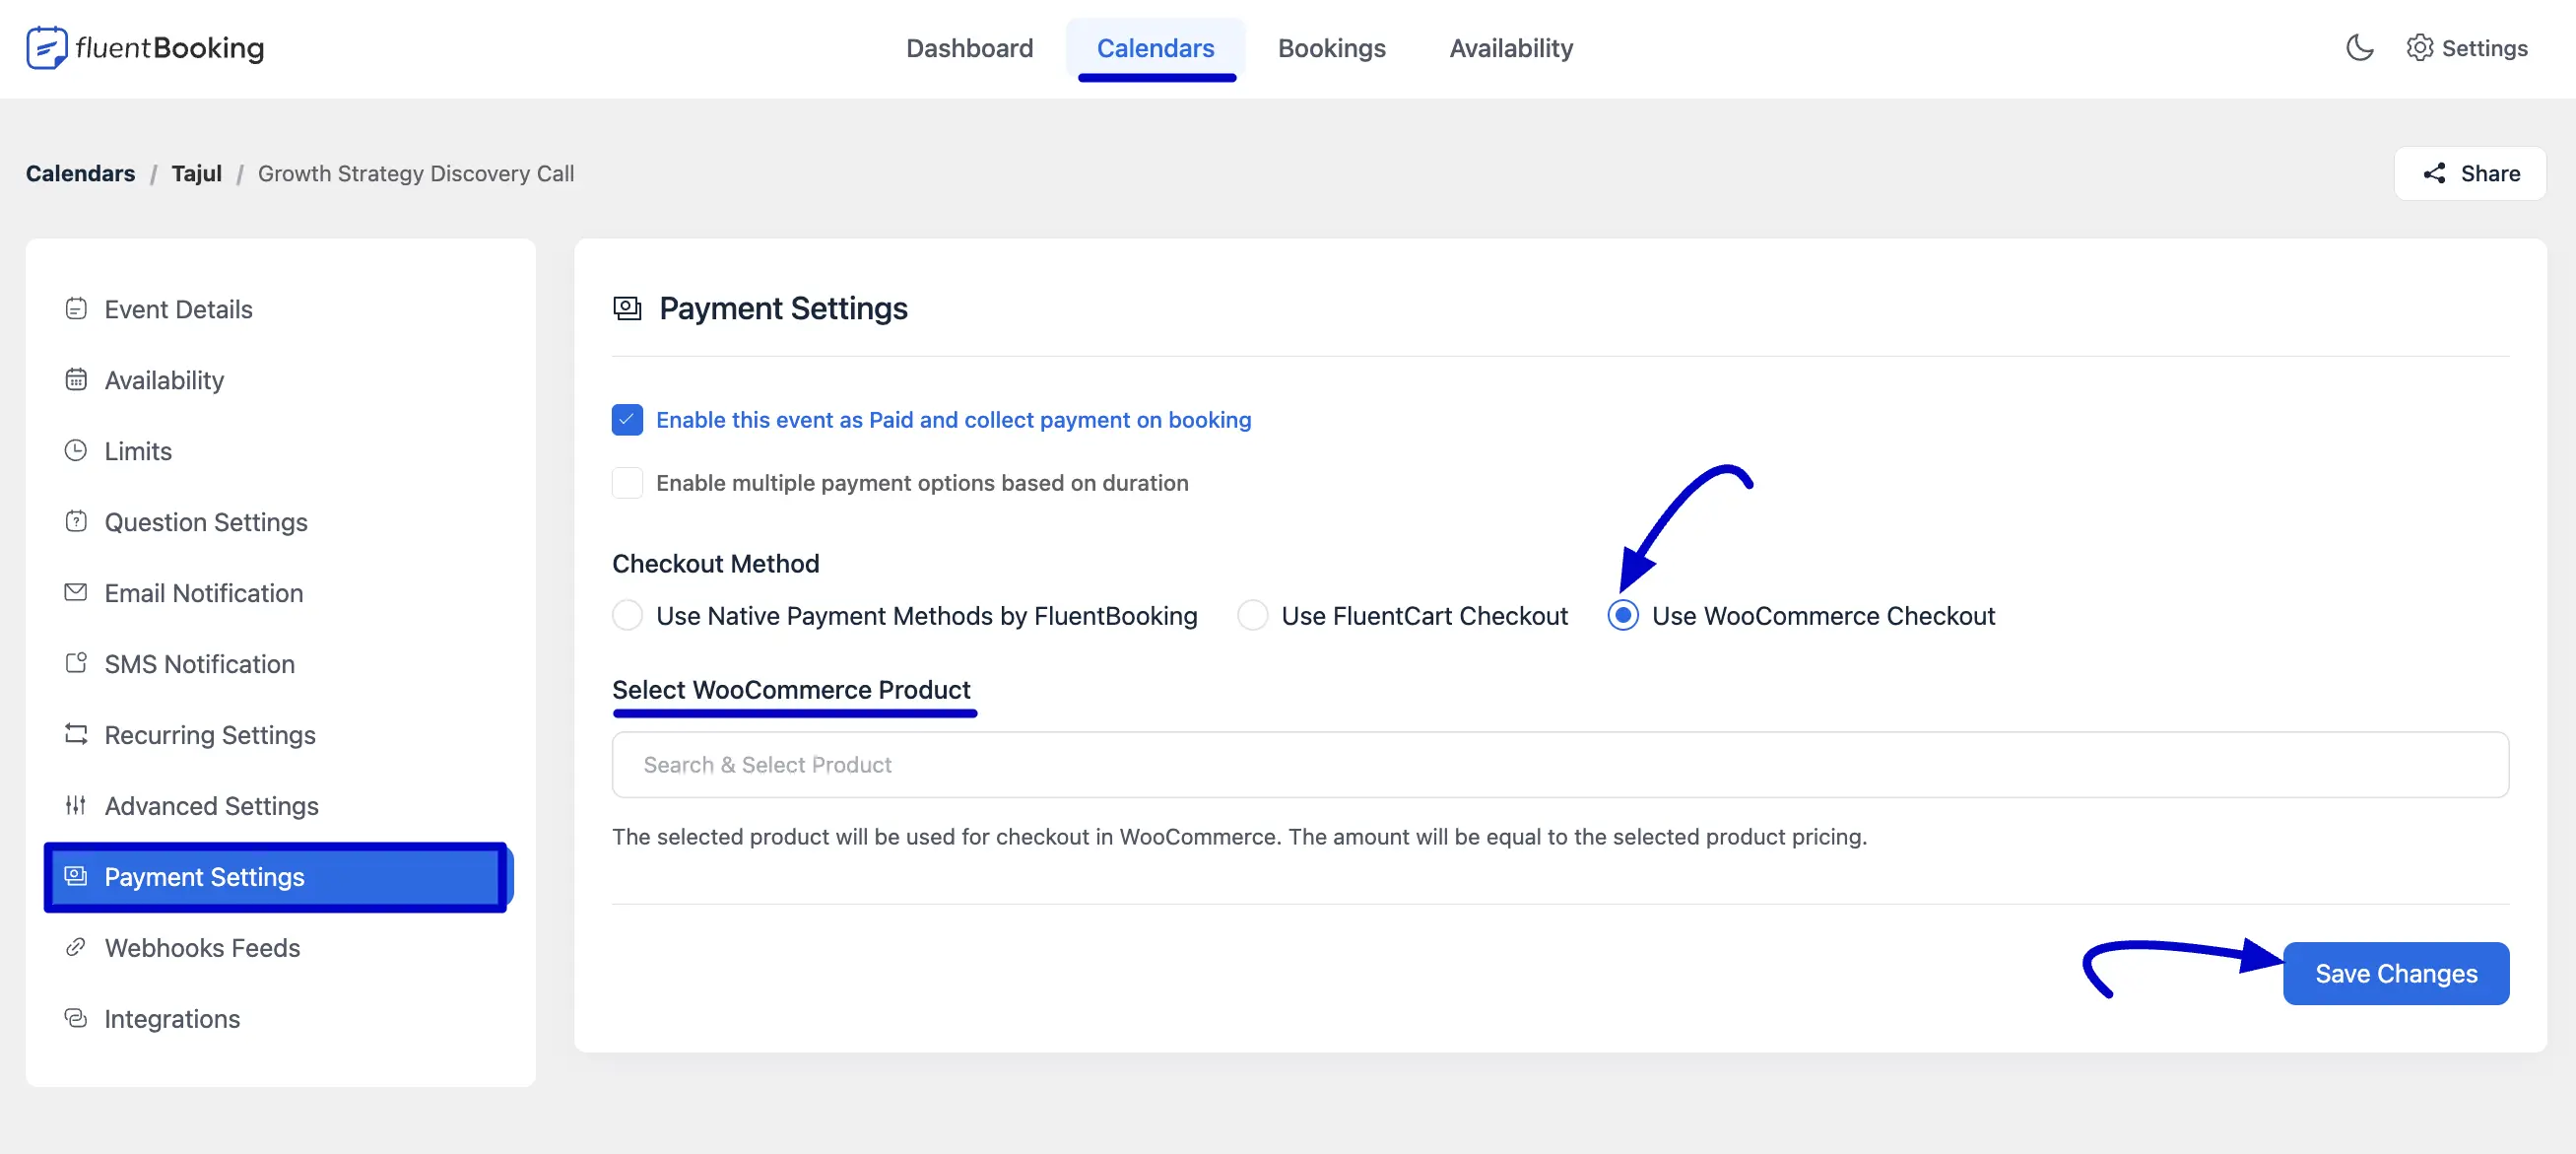This screenshot has height=1154, width=2576.
Task: Click the SMS Notification icon
Action: pyautogui.click(x=76, y=664)
